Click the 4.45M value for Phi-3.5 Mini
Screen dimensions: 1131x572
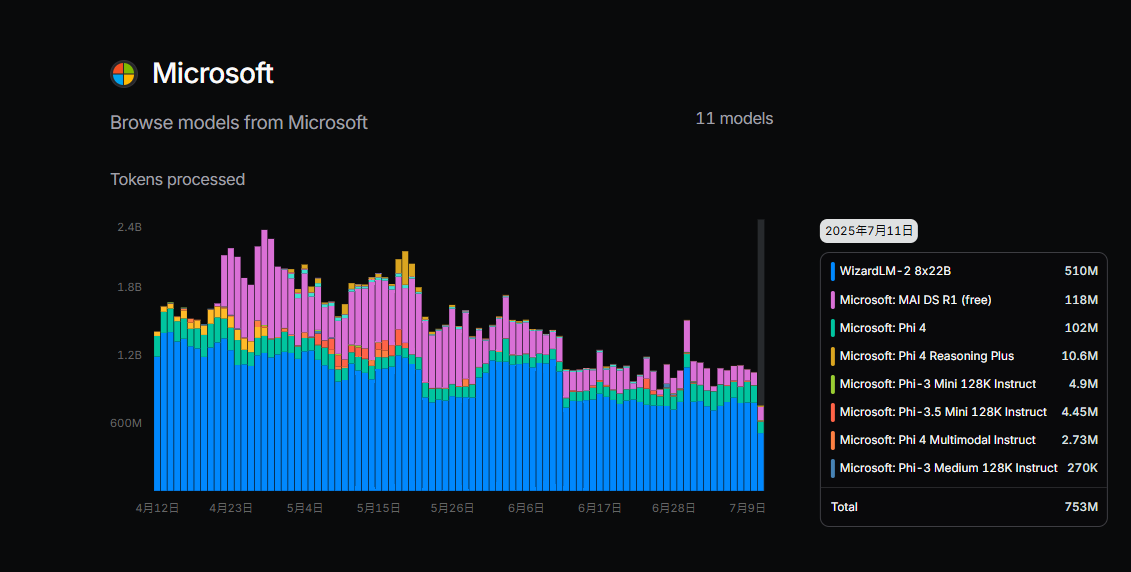(1080, 412)
